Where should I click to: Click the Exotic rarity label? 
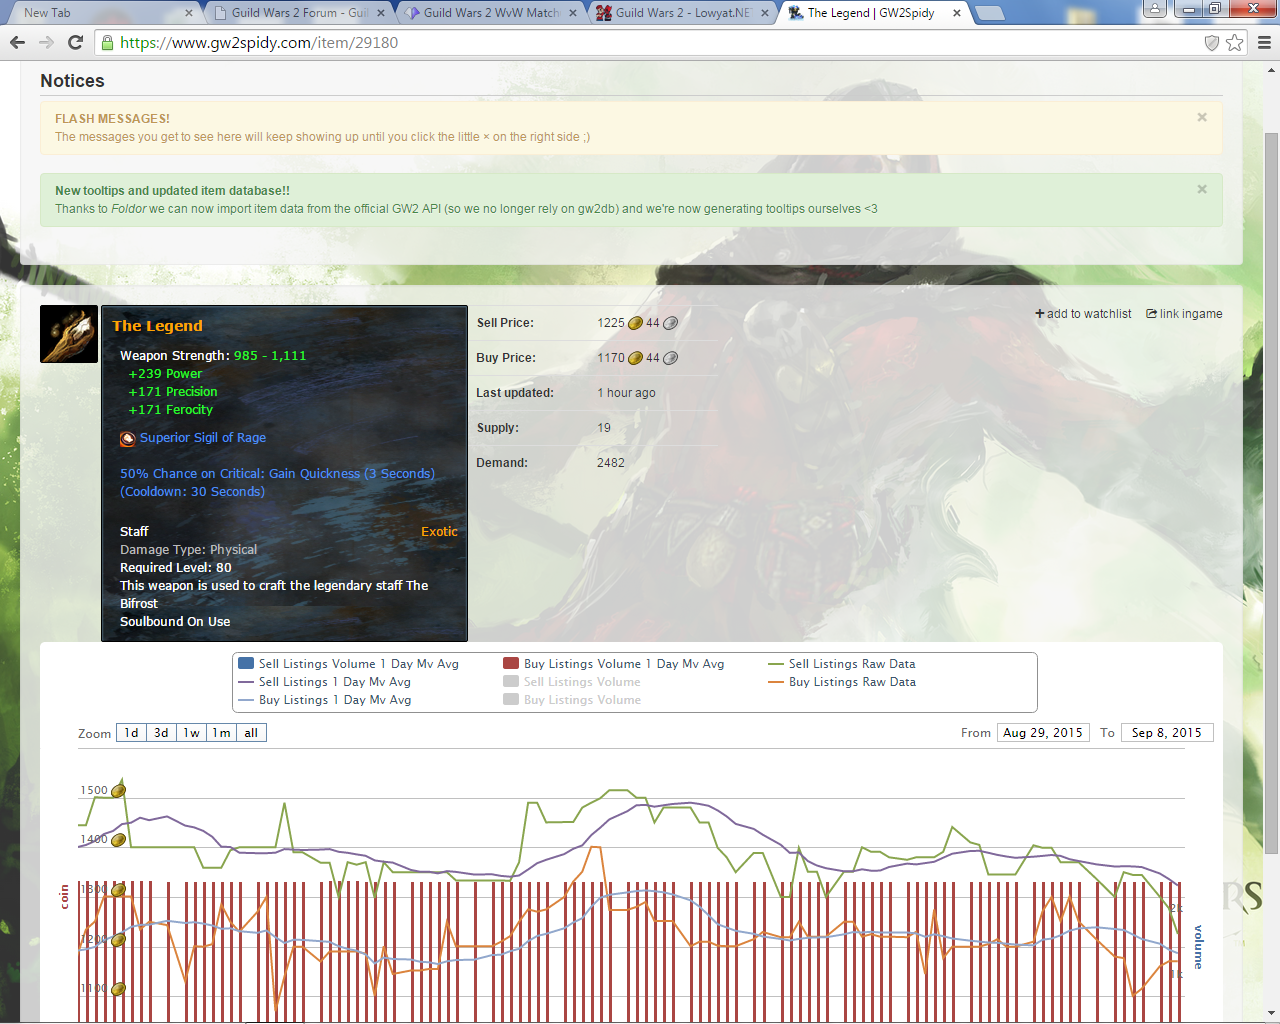point(439,532)
